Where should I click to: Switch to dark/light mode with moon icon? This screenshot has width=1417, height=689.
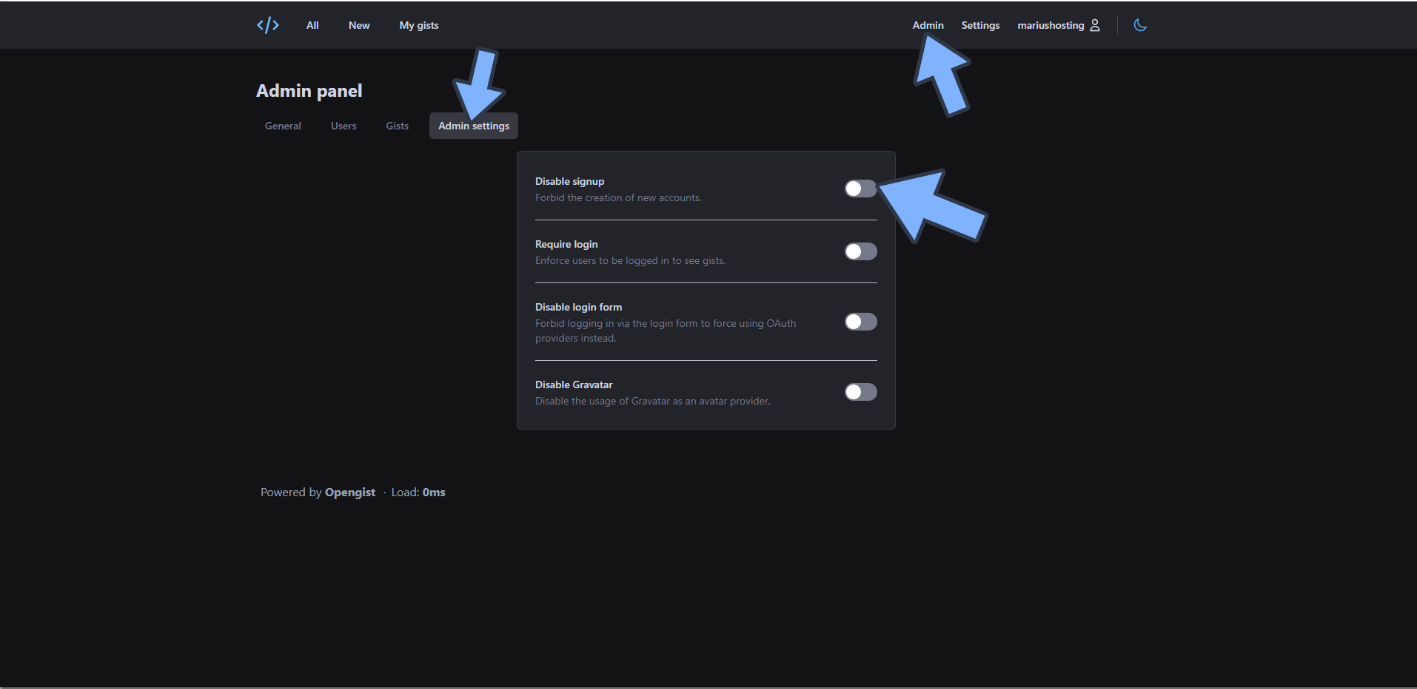[x=1140, y=25]
